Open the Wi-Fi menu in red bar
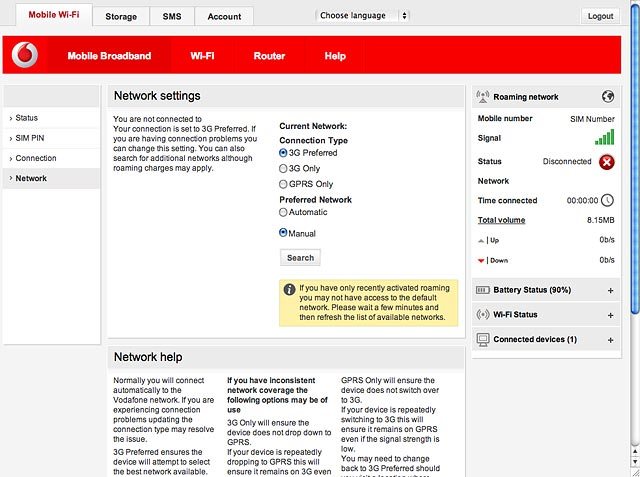640x477 pixels. [202, 56]
